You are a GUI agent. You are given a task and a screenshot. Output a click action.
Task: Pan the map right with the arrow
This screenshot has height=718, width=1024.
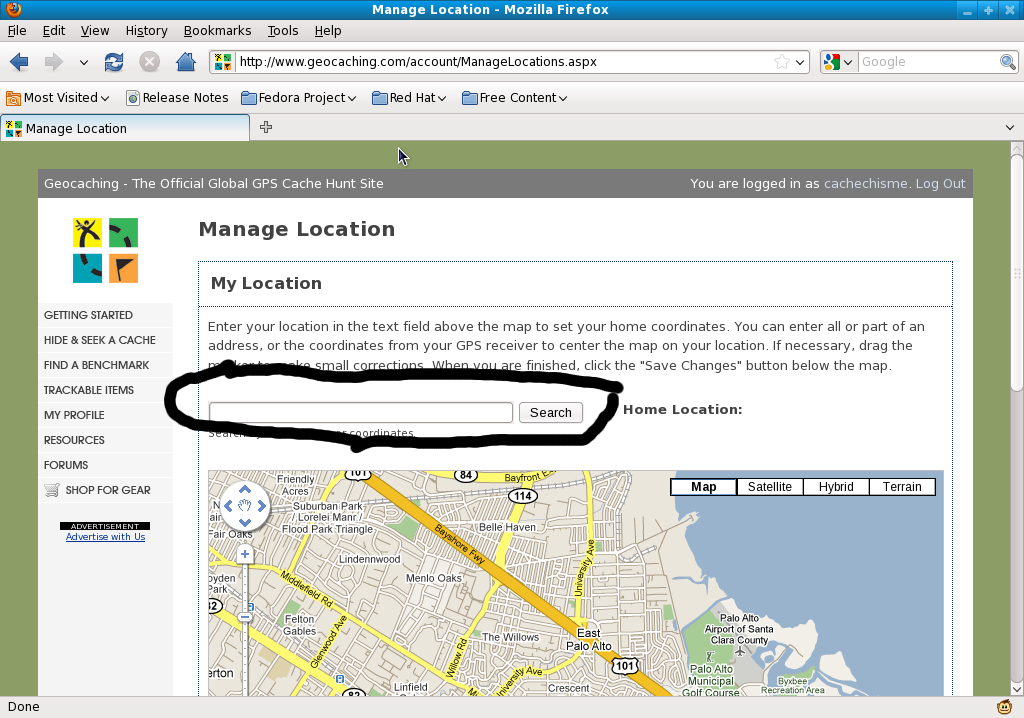coord(262,506)
